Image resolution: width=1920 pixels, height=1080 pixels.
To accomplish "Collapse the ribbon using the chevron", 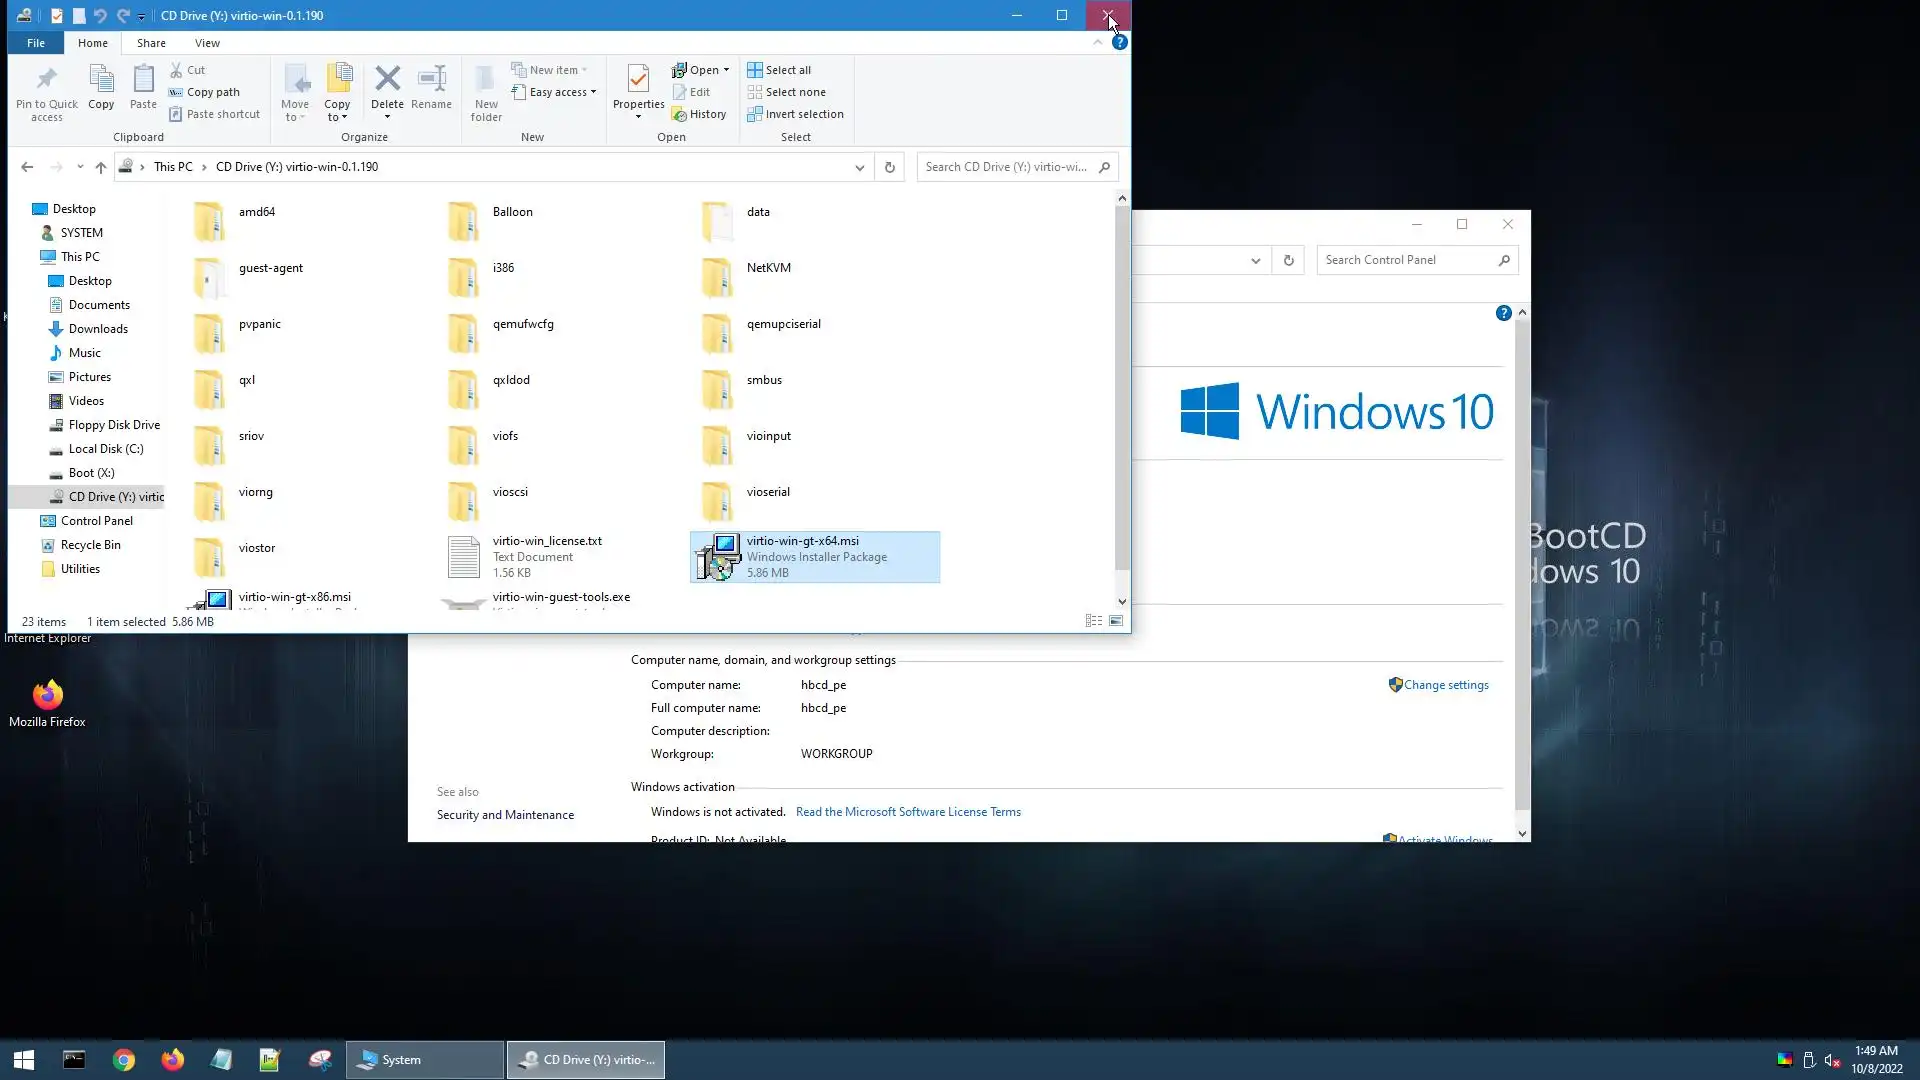I will pyautogui.click(x=1098, y=42).
